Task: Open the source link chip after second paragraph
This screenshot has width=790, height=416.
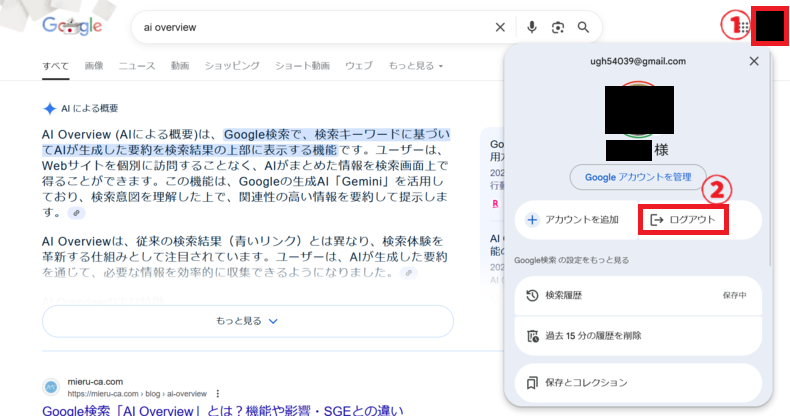Action: click(409, 273)
